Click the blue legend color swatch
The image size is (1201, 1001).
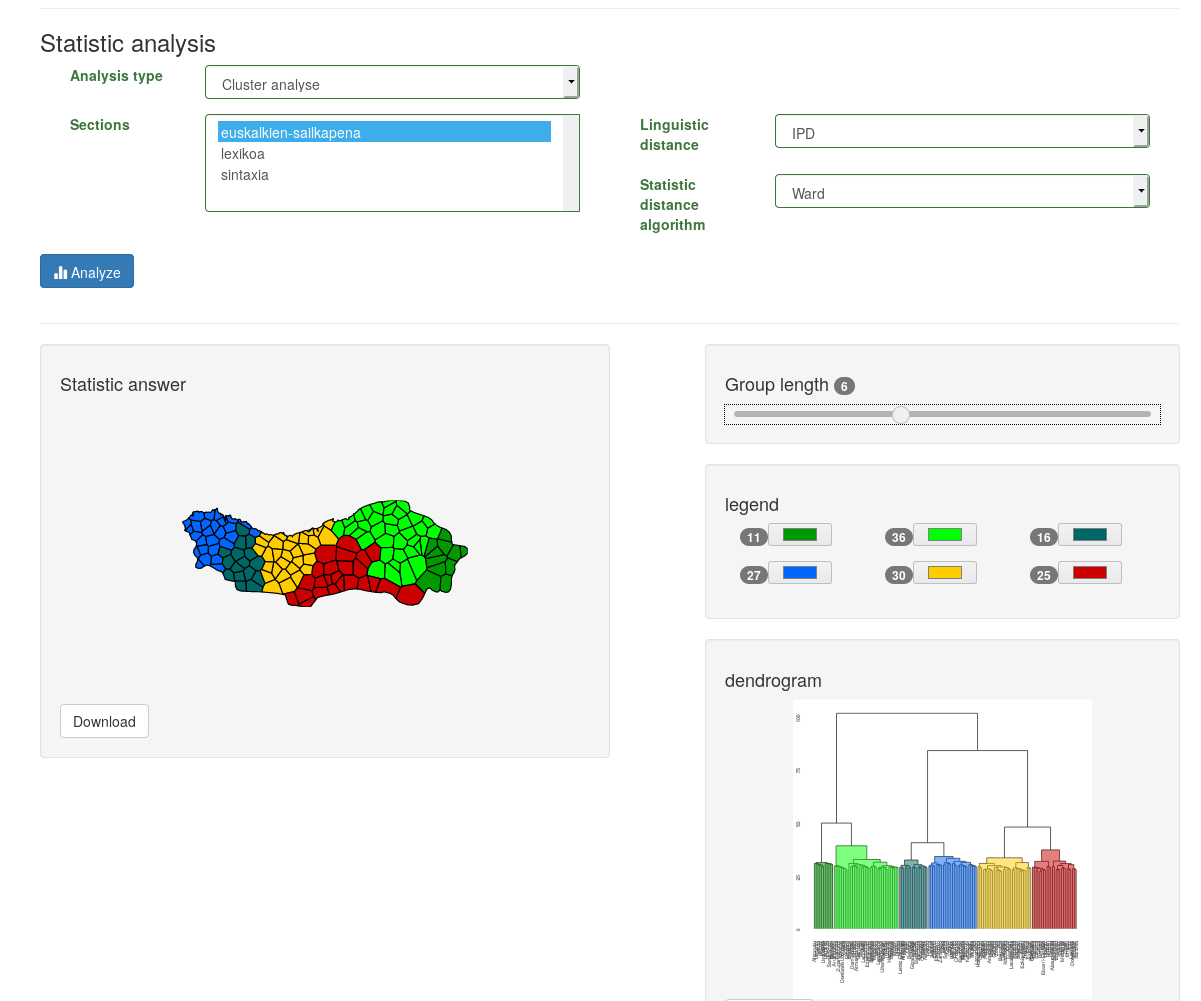click(799, 573)
